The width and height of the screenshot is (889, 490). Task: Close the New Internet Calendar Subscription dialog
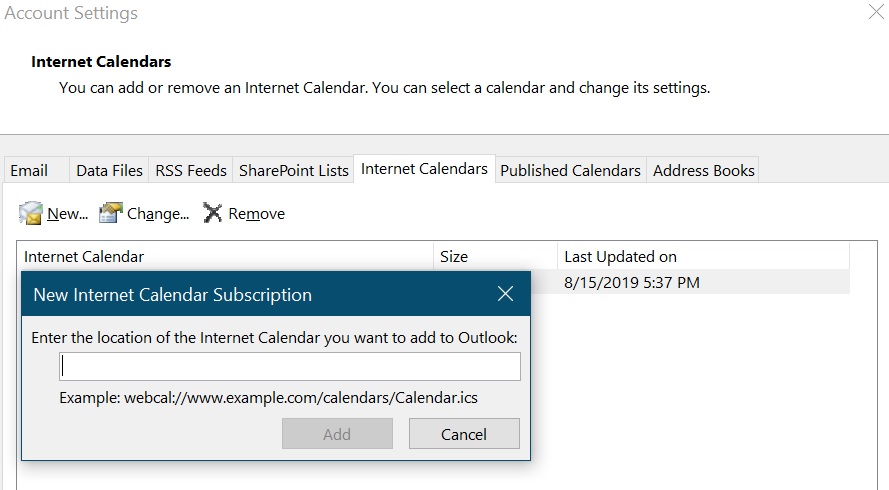(505, 294)
